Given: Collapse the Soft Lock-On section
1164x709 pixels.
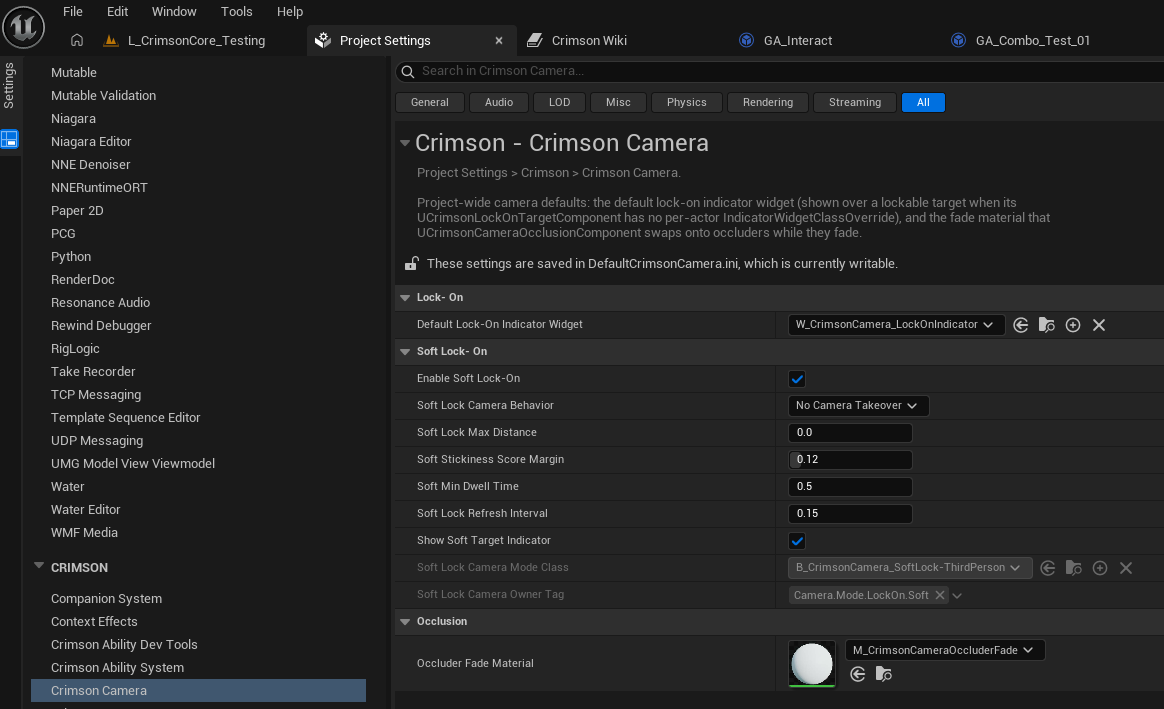Looking at the screenshot, I should pyautogui.click(x=405, y=352).
